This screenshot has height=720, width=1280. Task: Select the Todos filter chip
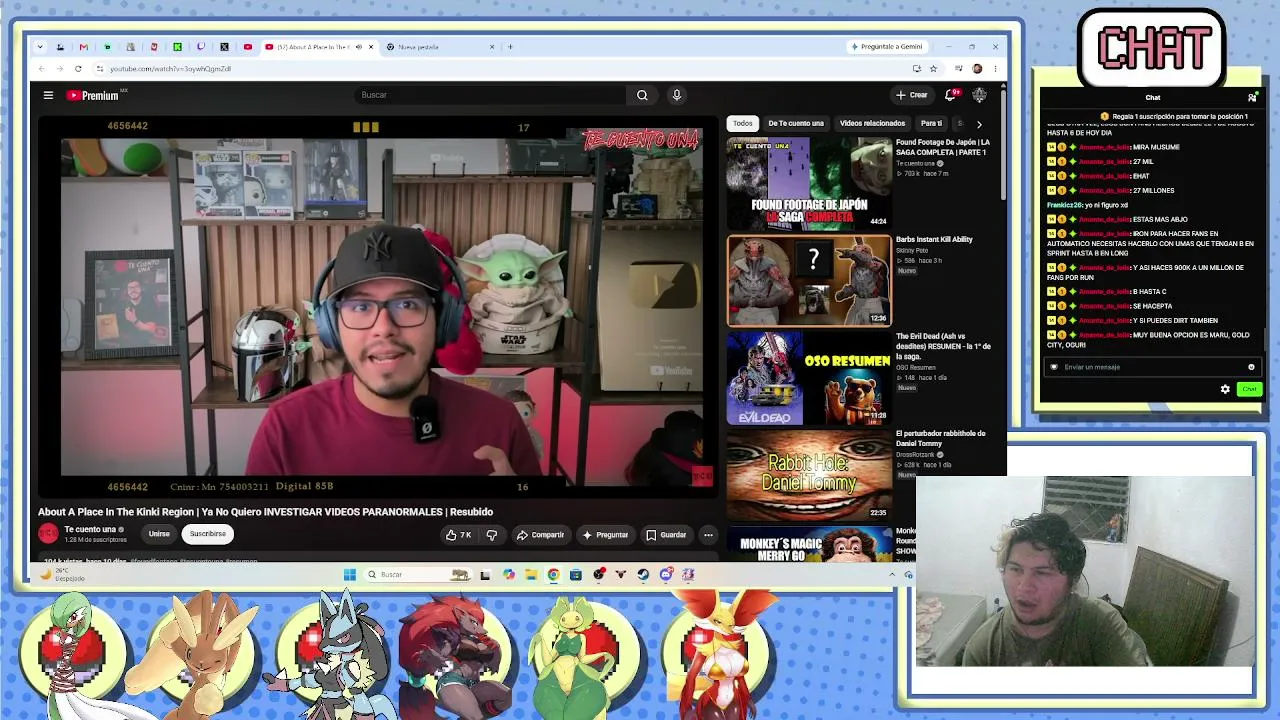click(742, 123)
